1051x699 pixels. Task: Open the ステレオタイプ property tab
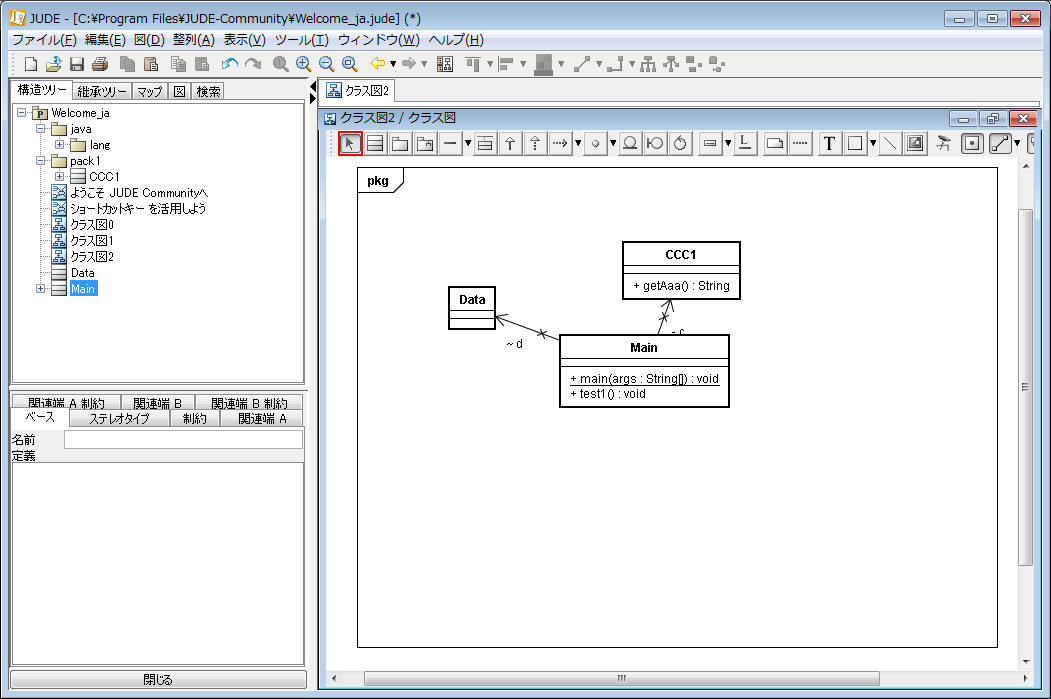pyautogui.click(x=119, y=419)
